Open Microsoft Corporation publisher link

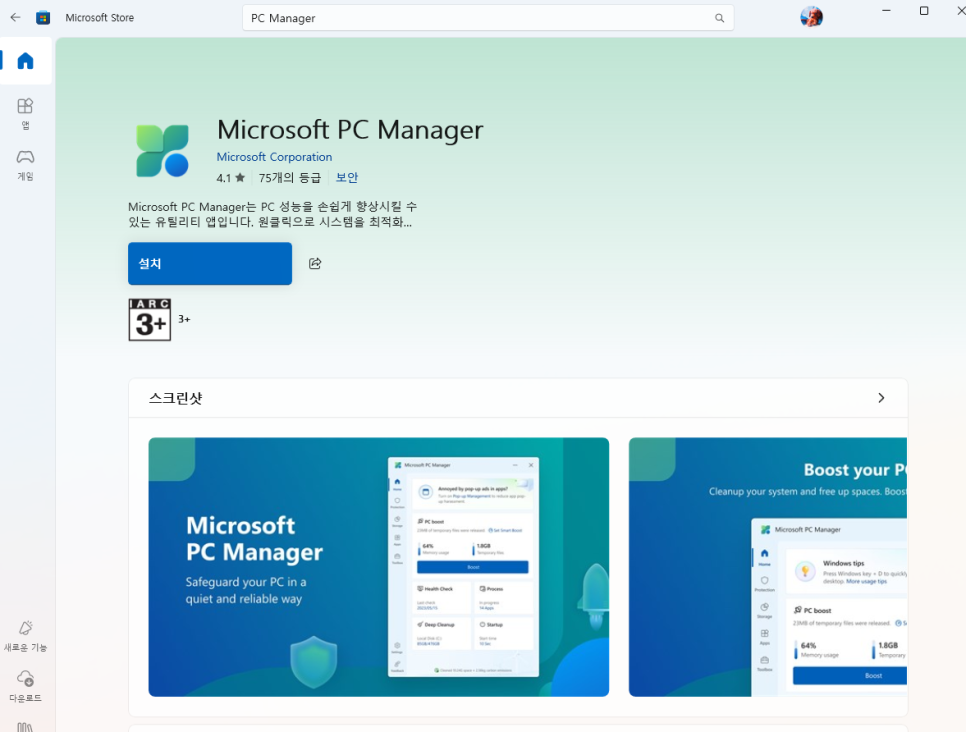274,157
